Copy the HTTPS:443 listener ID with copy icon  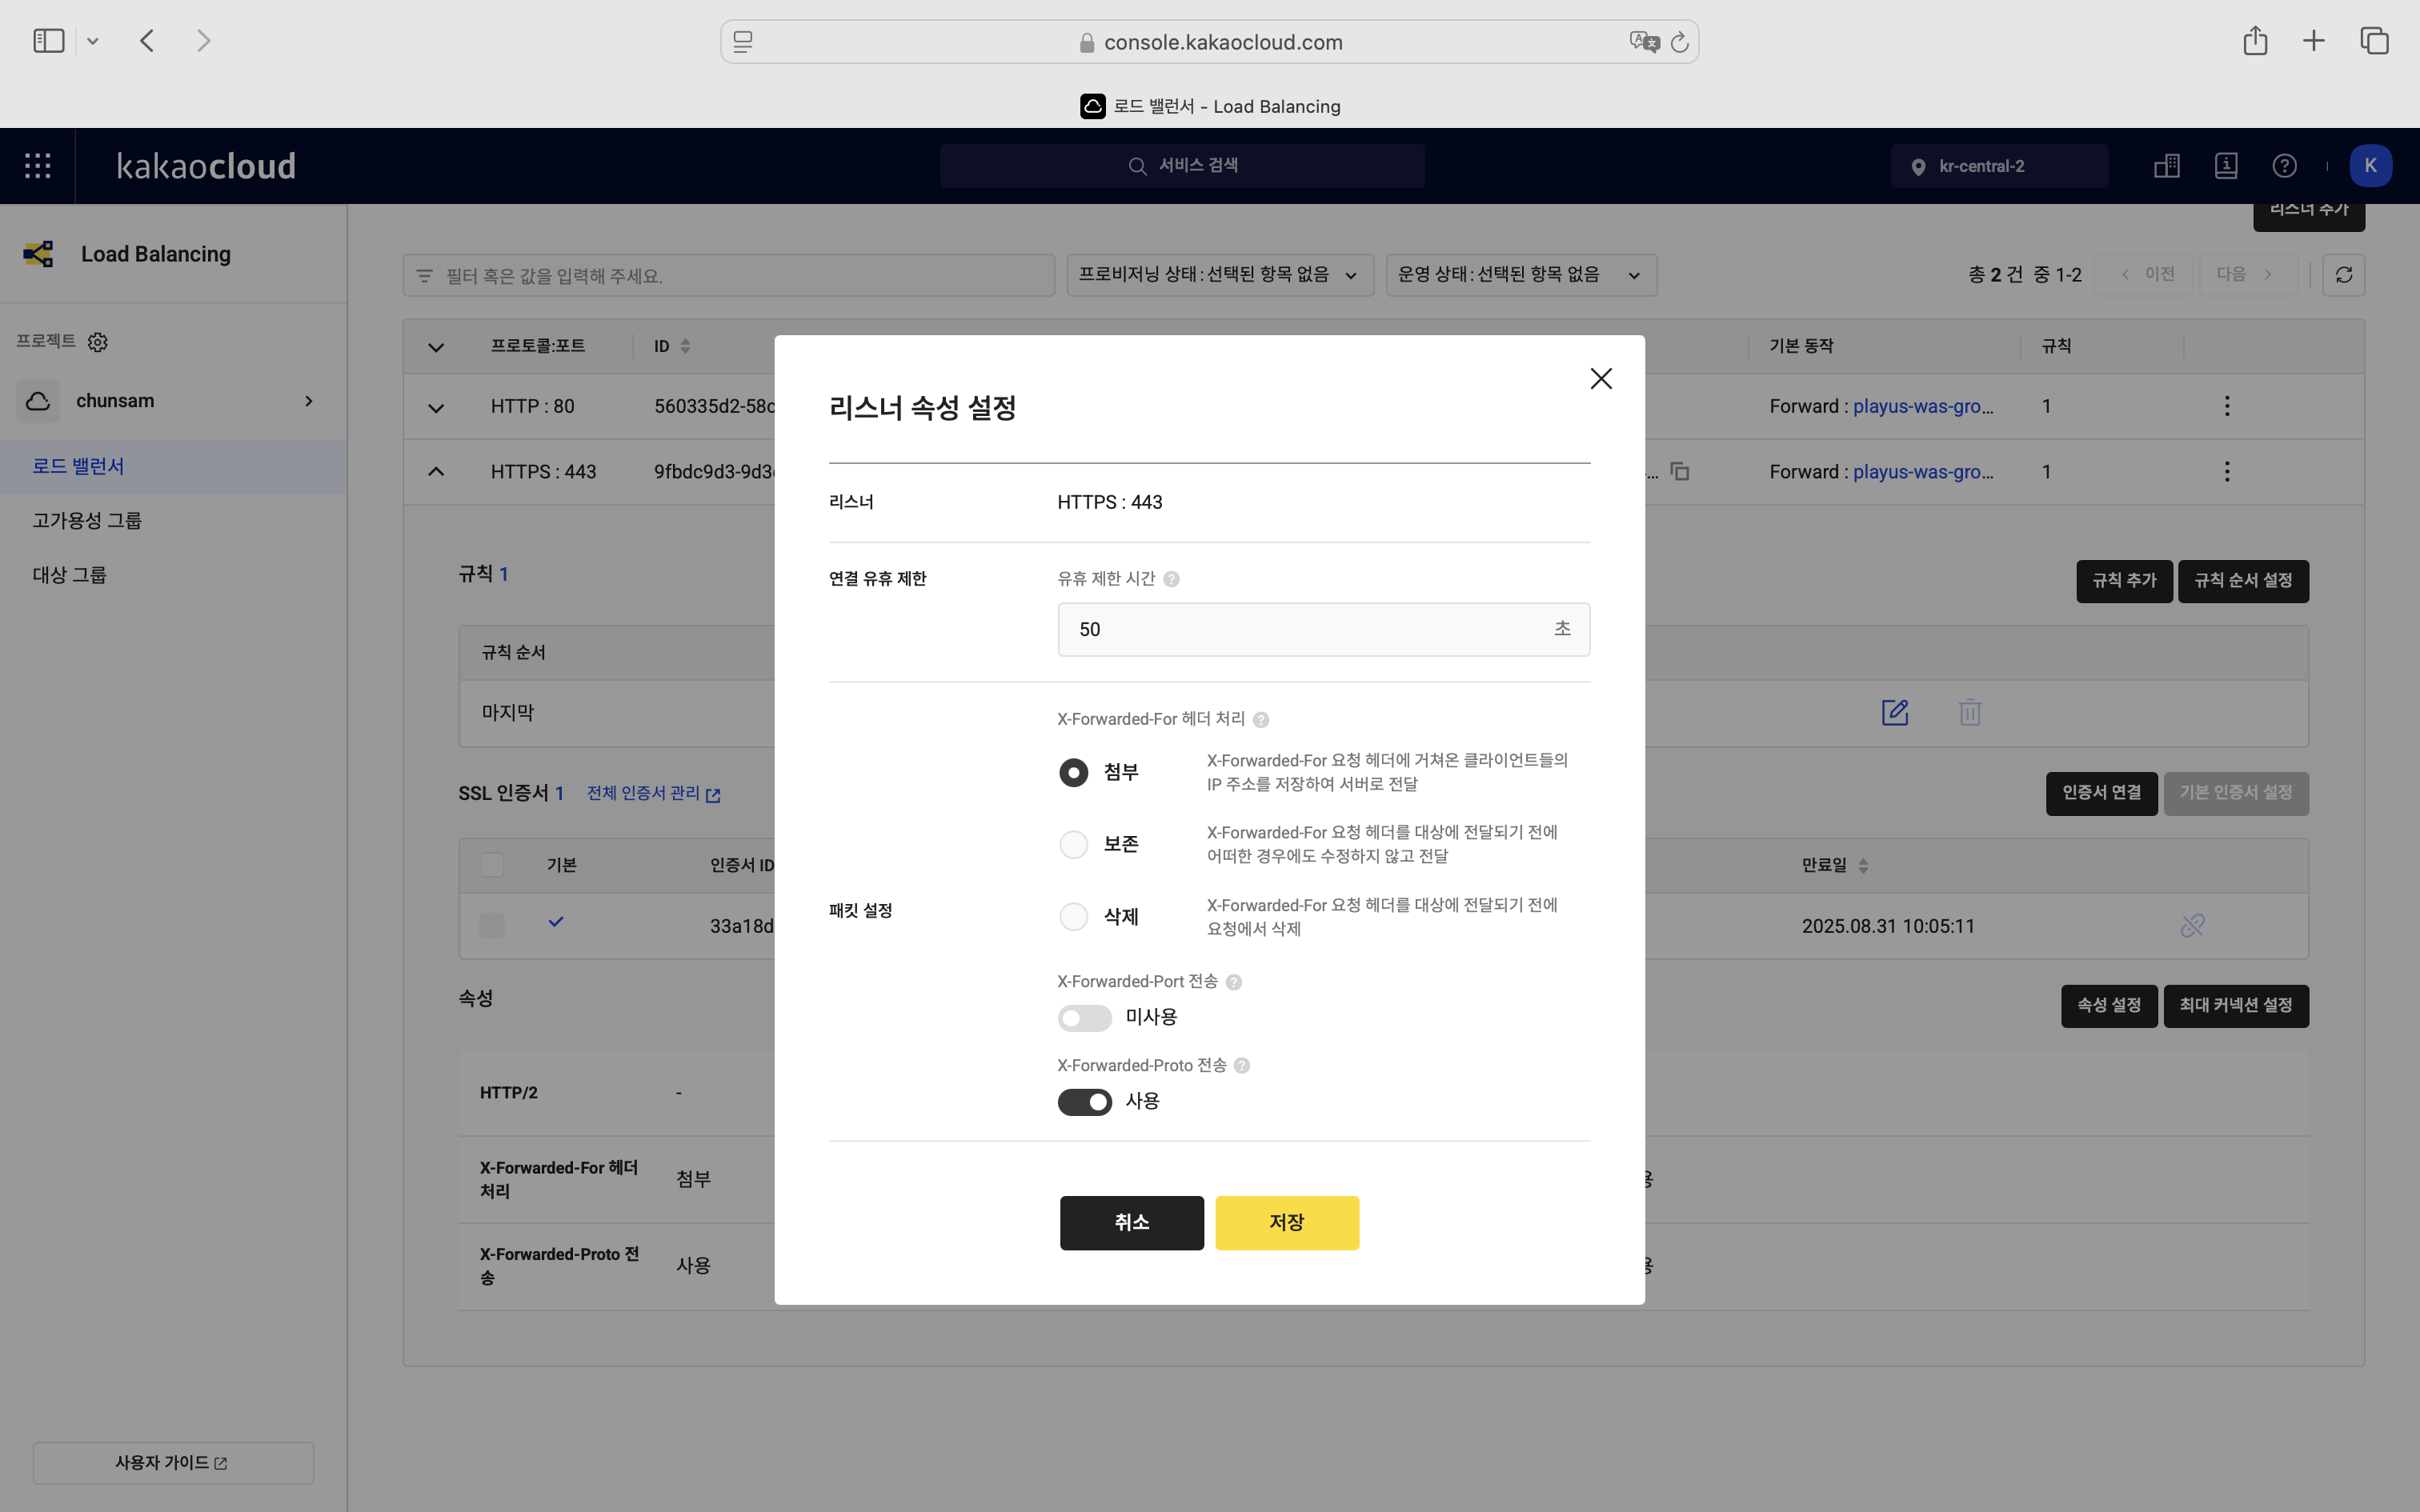click(x=1679, y=471)
